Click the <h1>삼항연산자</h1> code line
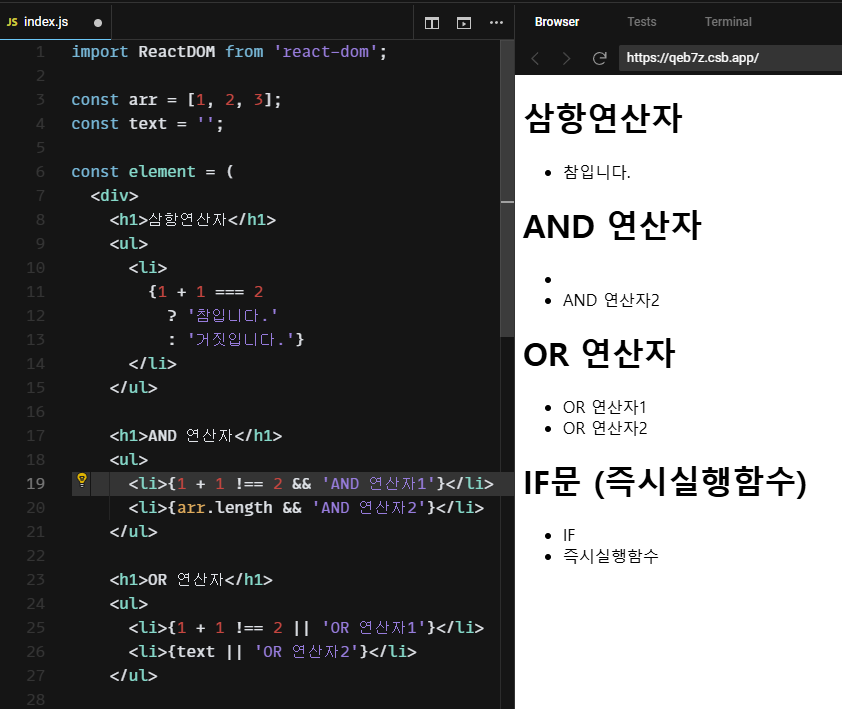 [193, 220]
